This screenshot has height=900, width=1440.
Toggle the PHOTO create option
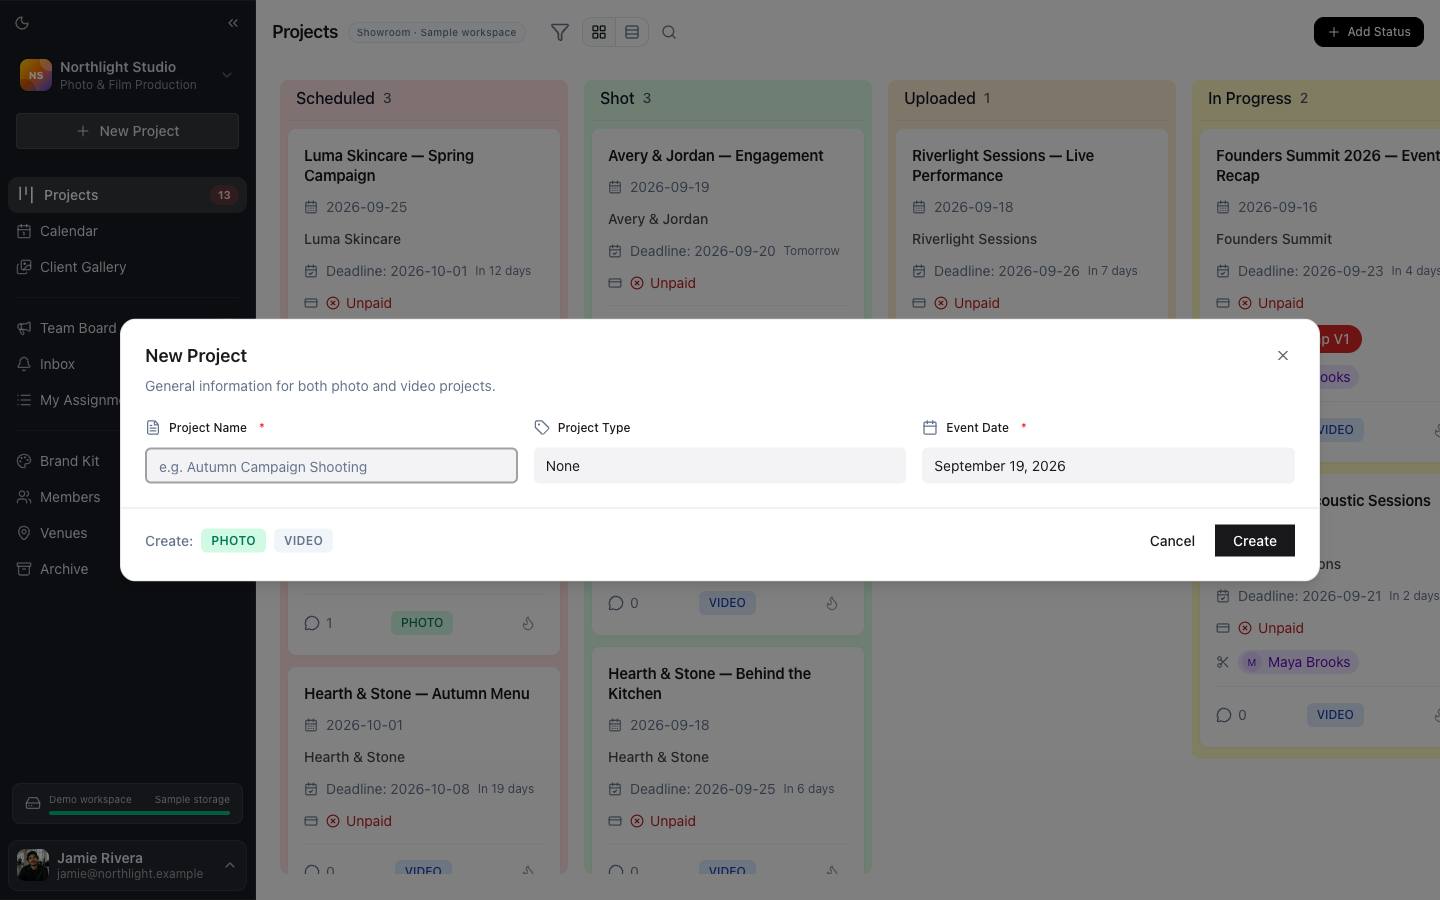point(233,541)
